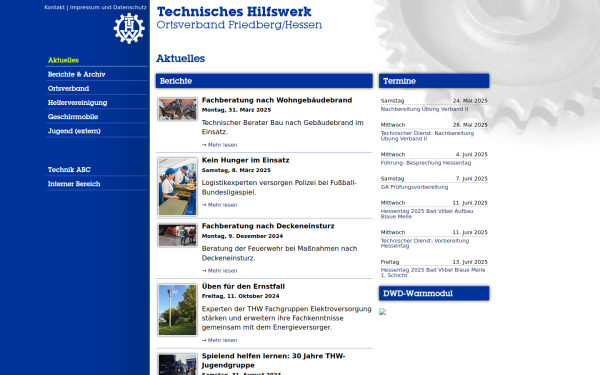Click the Termine section header
The width and height of the screenshot is (600, 375).
point(434,81)
